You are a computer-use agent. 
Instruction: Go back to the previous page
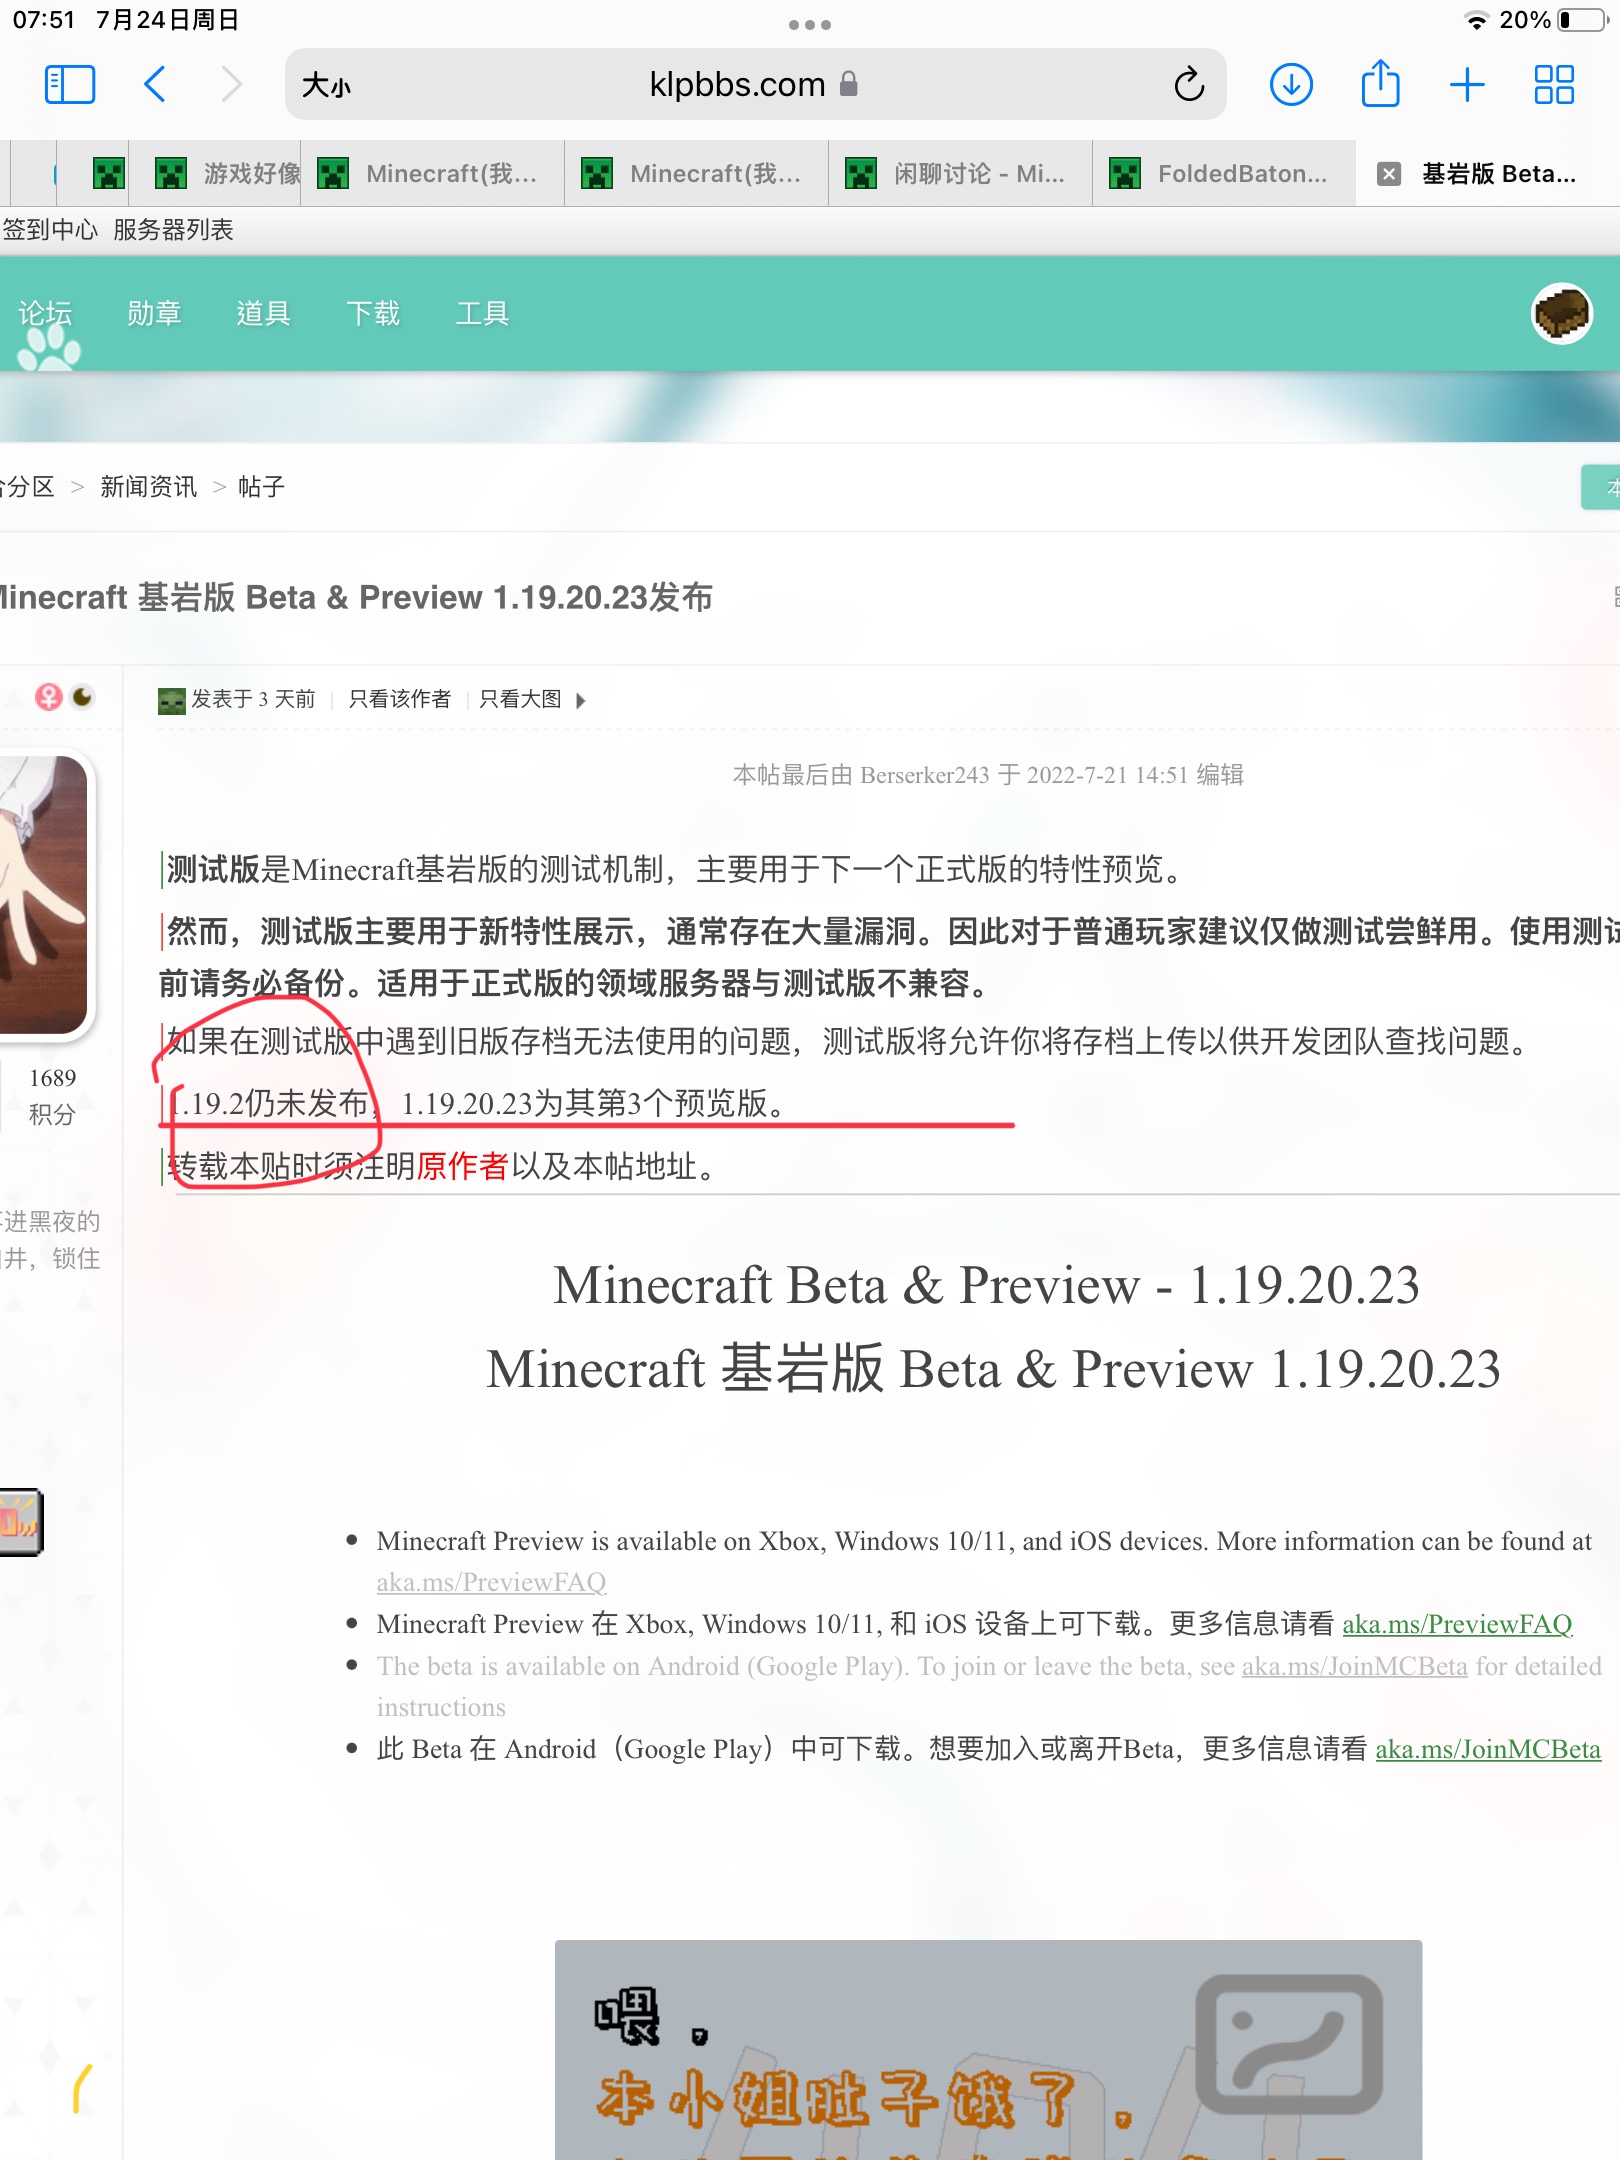(x=154, y=84)
